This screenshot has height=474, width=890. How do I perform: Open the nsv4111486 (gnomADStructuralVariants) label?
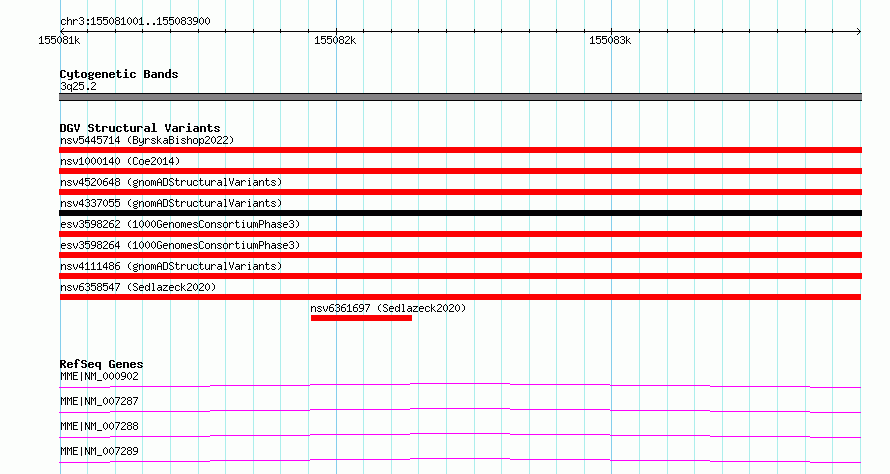171,266
